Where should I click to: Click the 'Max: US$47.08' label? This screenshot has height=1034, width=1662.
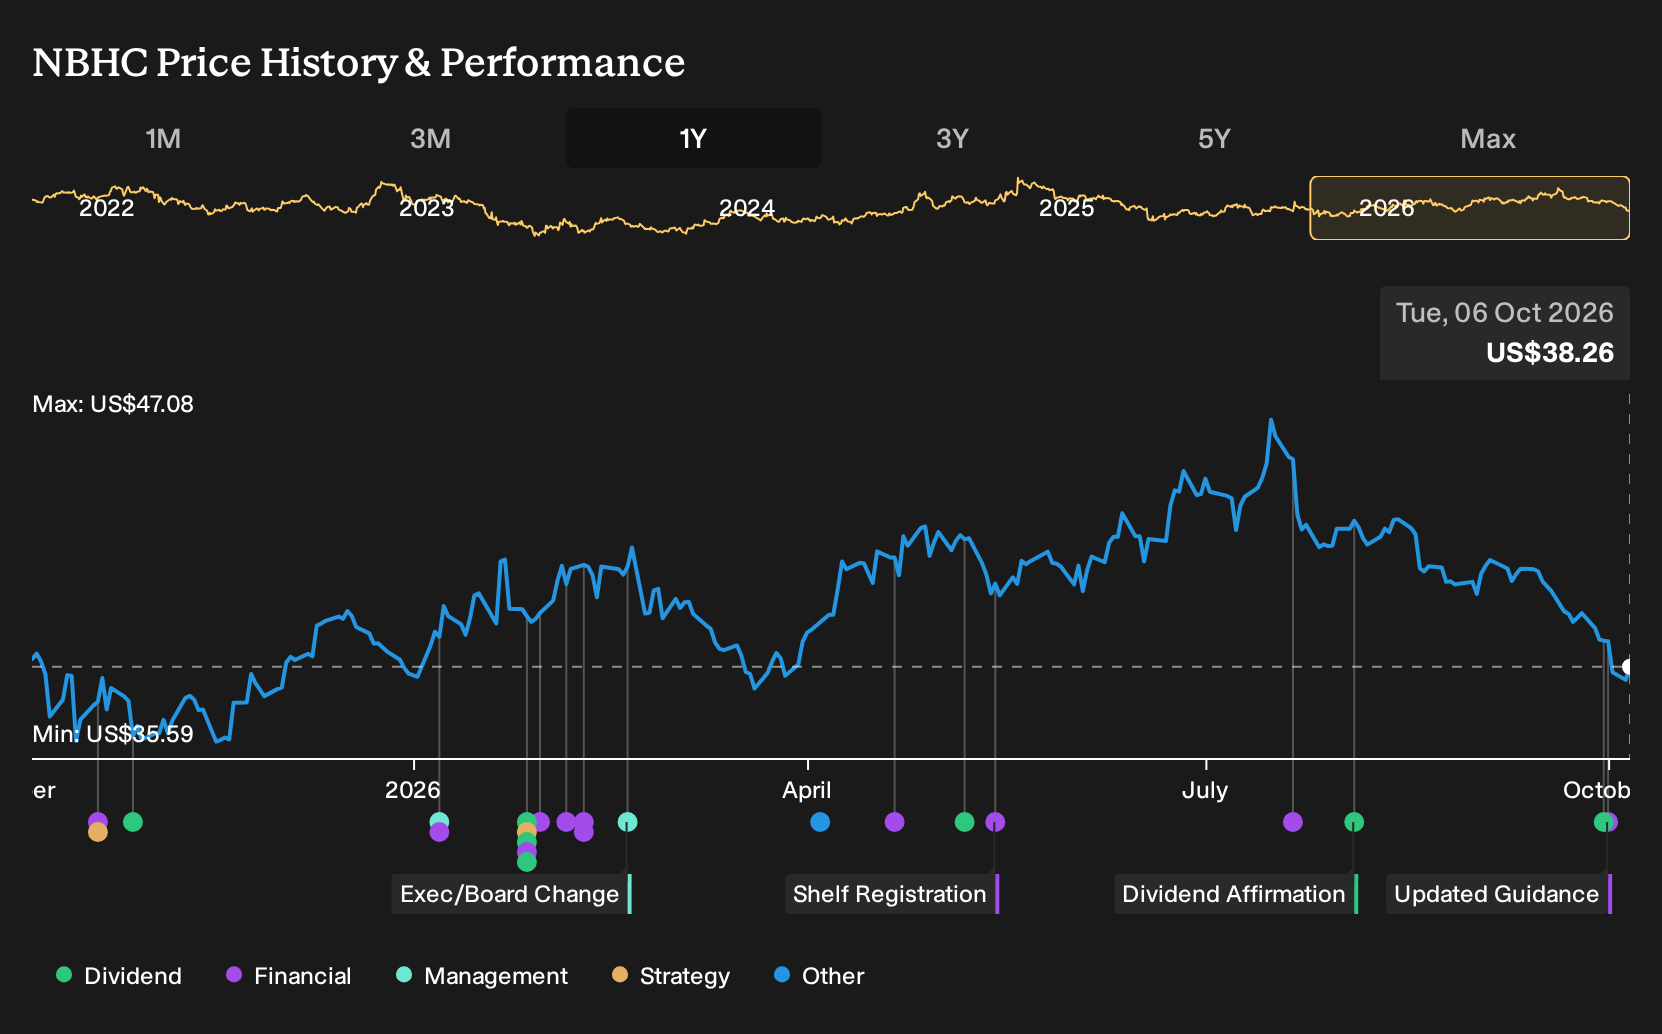coord(113,404)
